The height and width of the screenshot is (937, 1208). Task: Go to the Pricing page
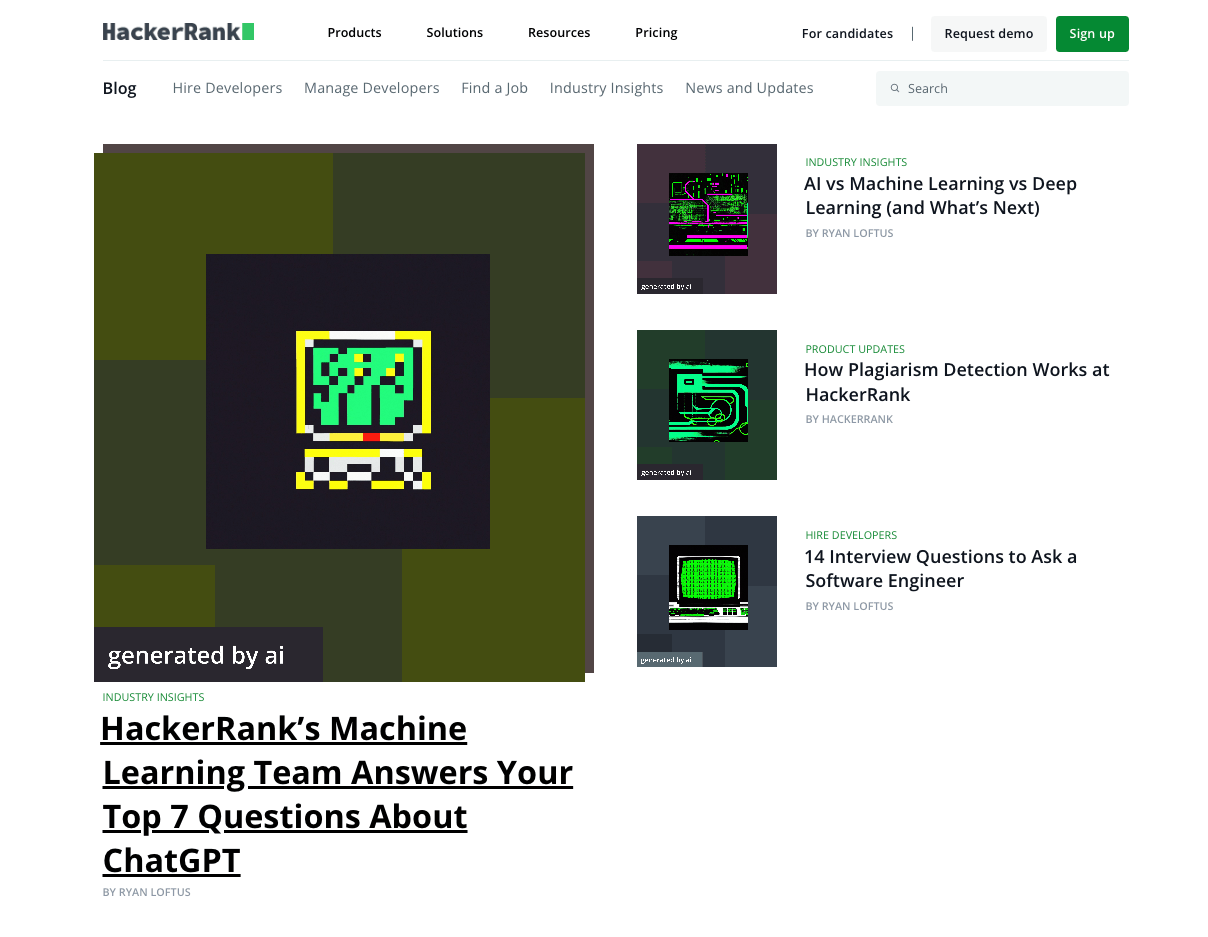656,32
